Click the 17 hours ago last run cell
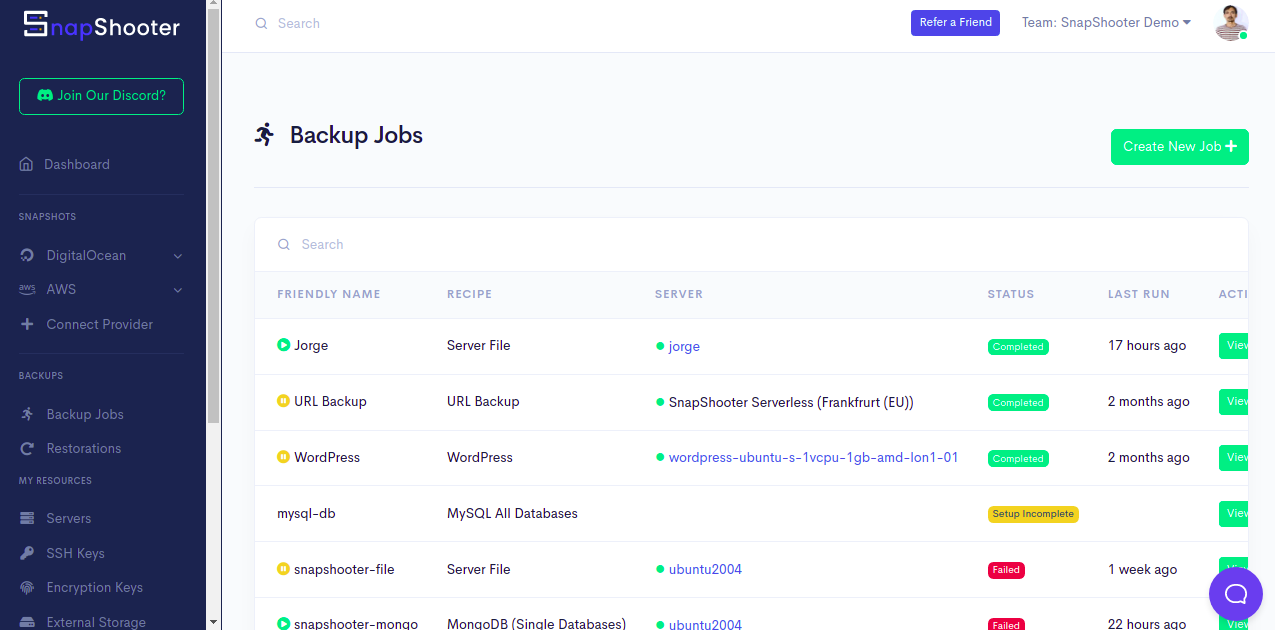Screen dimensions: 1275x630 1147,345
